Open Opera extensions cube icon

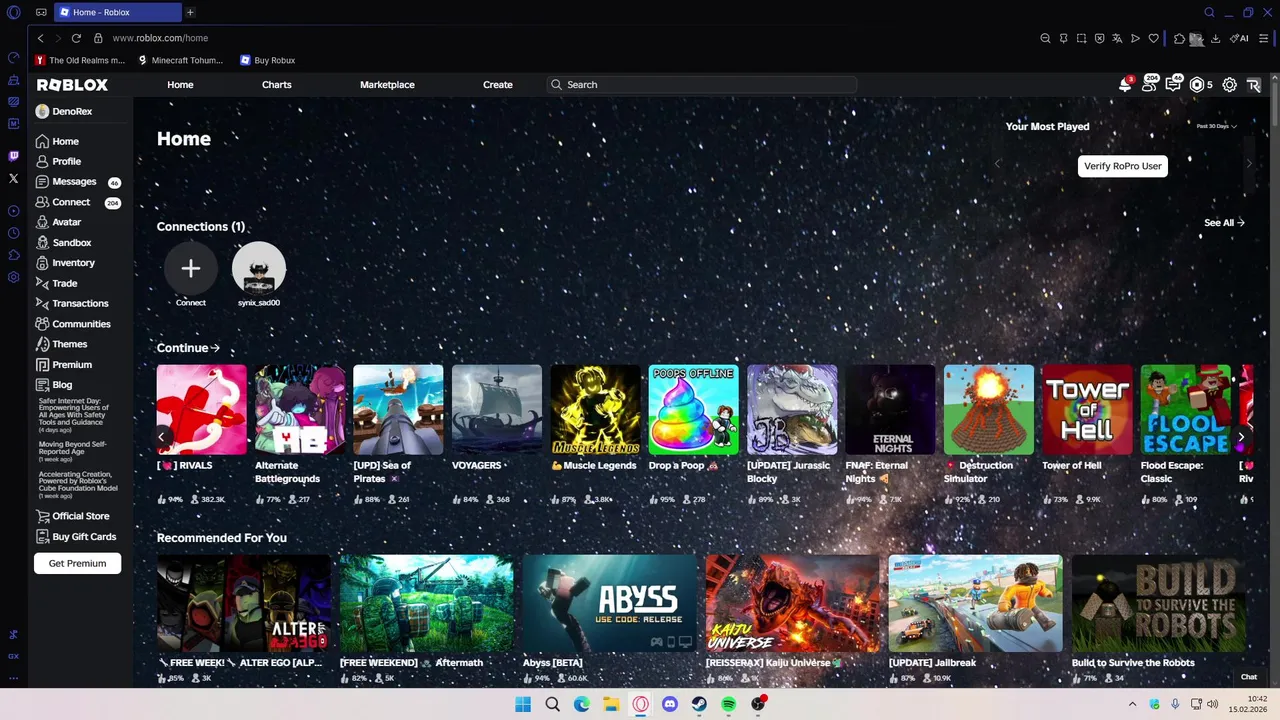(x=1179, y=38)
